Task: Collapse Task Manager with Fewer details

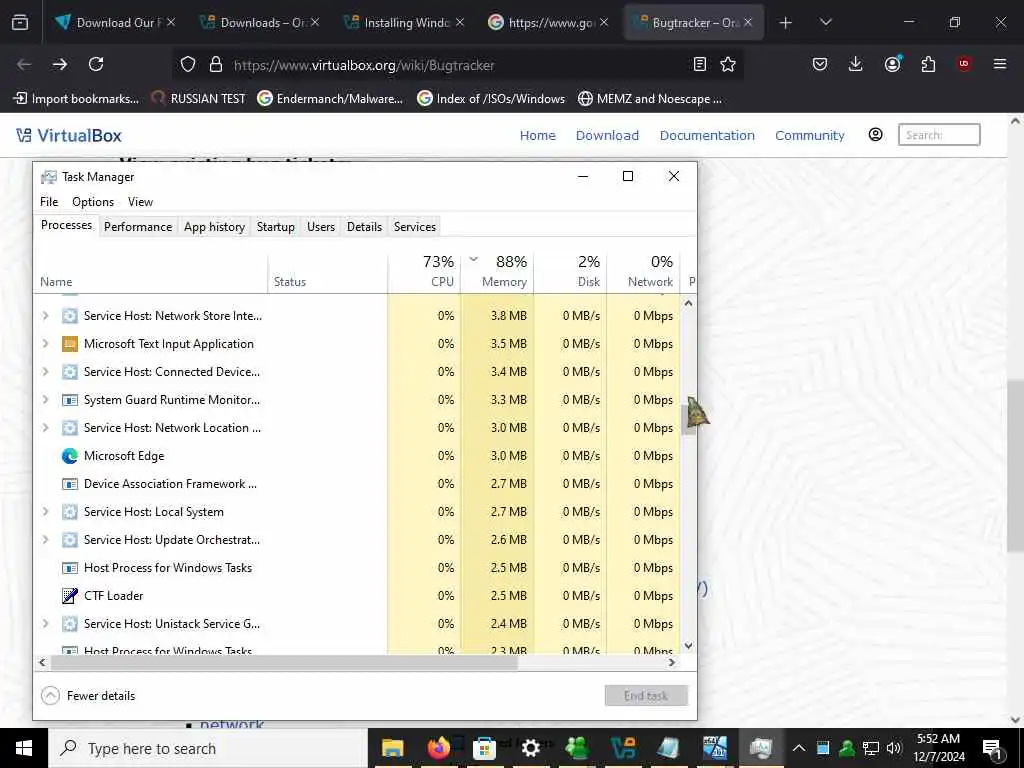Action: tap(88, 696)
